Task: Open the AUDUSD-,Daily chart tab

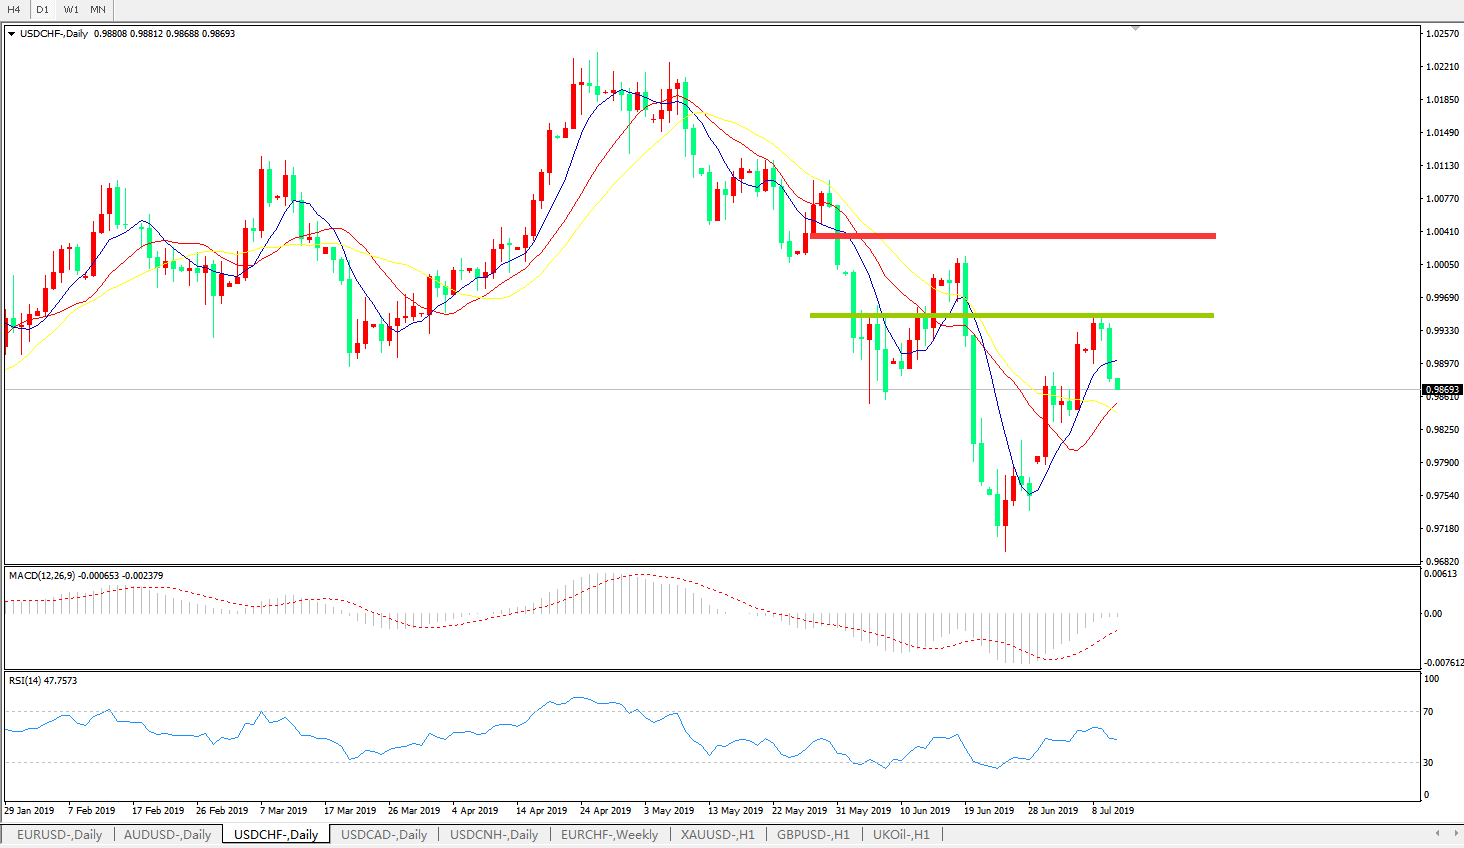Action: coord(167,834)
